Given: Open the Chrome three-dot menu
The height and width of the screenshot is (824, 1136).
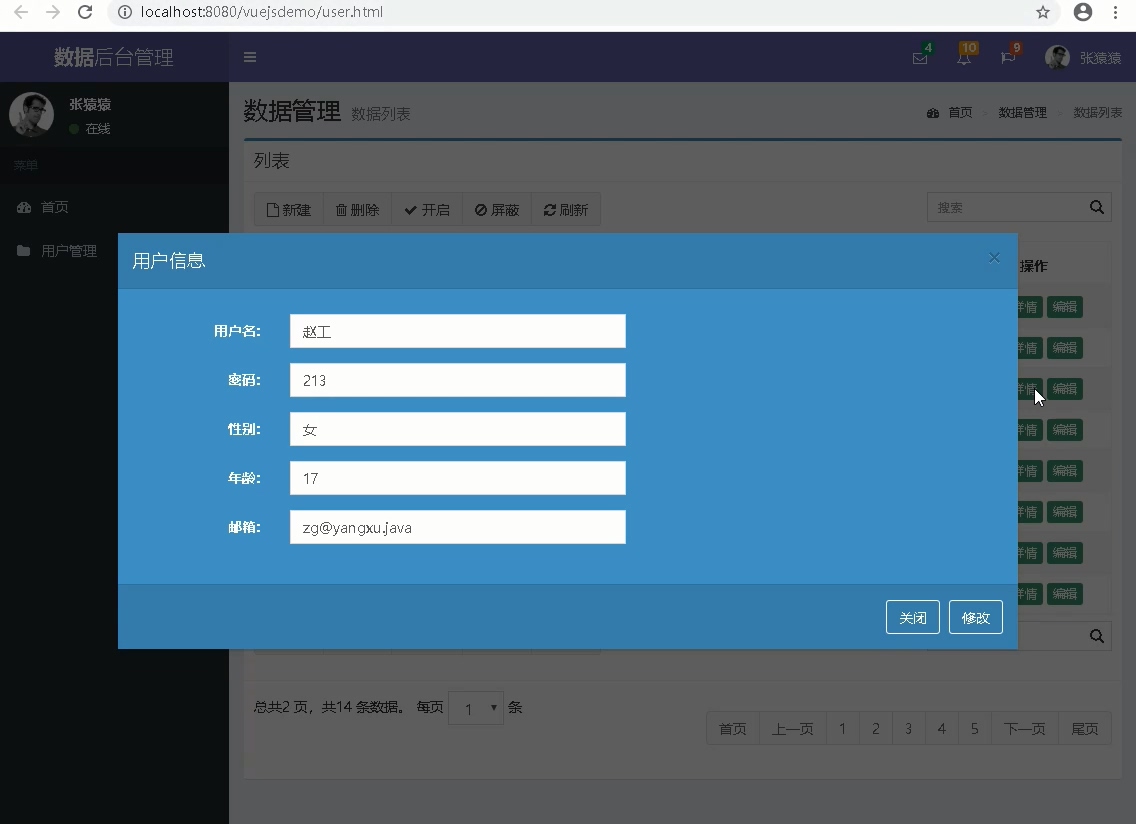Looking at the screenshot, I should tap(1115, 12).
